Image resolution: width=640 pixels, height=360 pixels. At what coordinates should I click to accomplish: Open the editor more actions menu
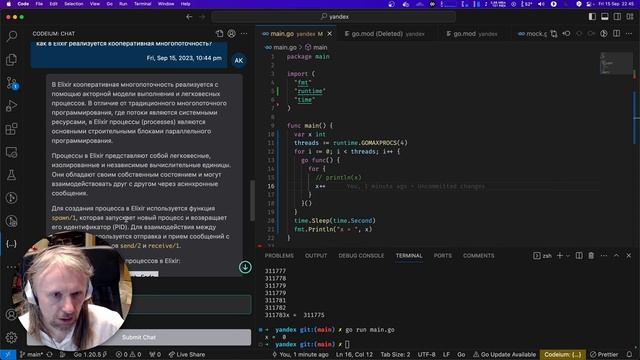click(629, 33)
